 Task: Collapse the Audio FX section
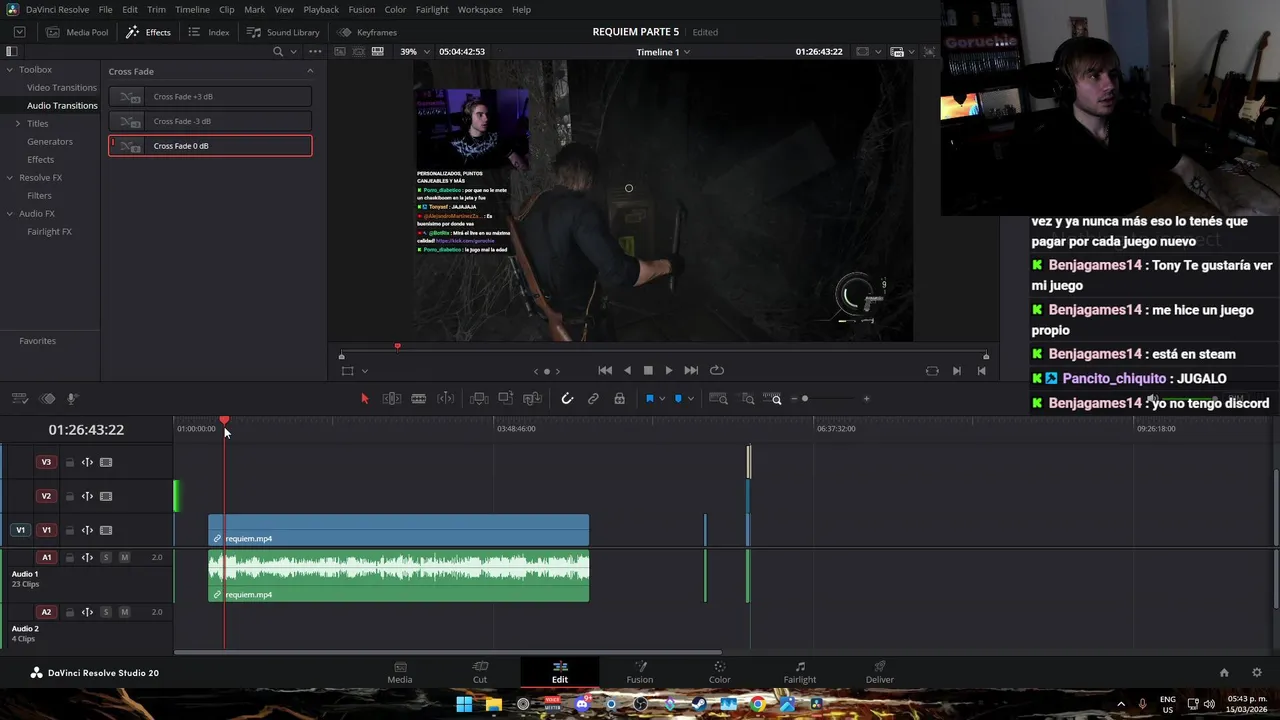[x=9, y=213]
